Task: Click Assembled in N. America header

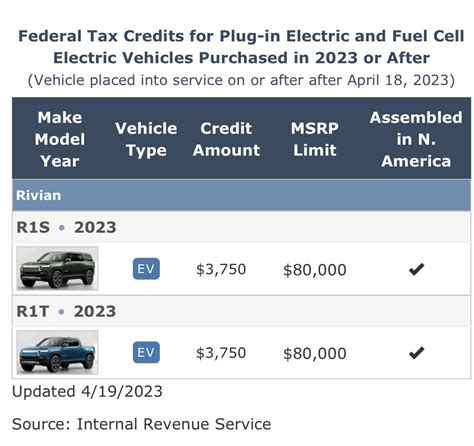Action: point(416,139)
